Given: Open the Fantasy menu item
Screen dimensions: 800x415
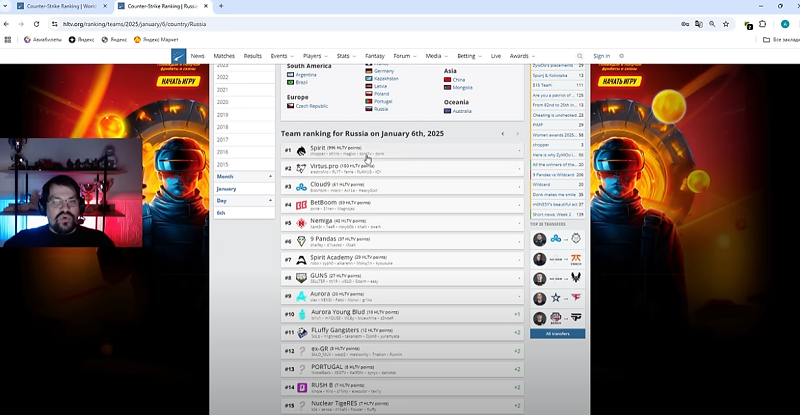Looking at the screenshot, I should [374, 56].
